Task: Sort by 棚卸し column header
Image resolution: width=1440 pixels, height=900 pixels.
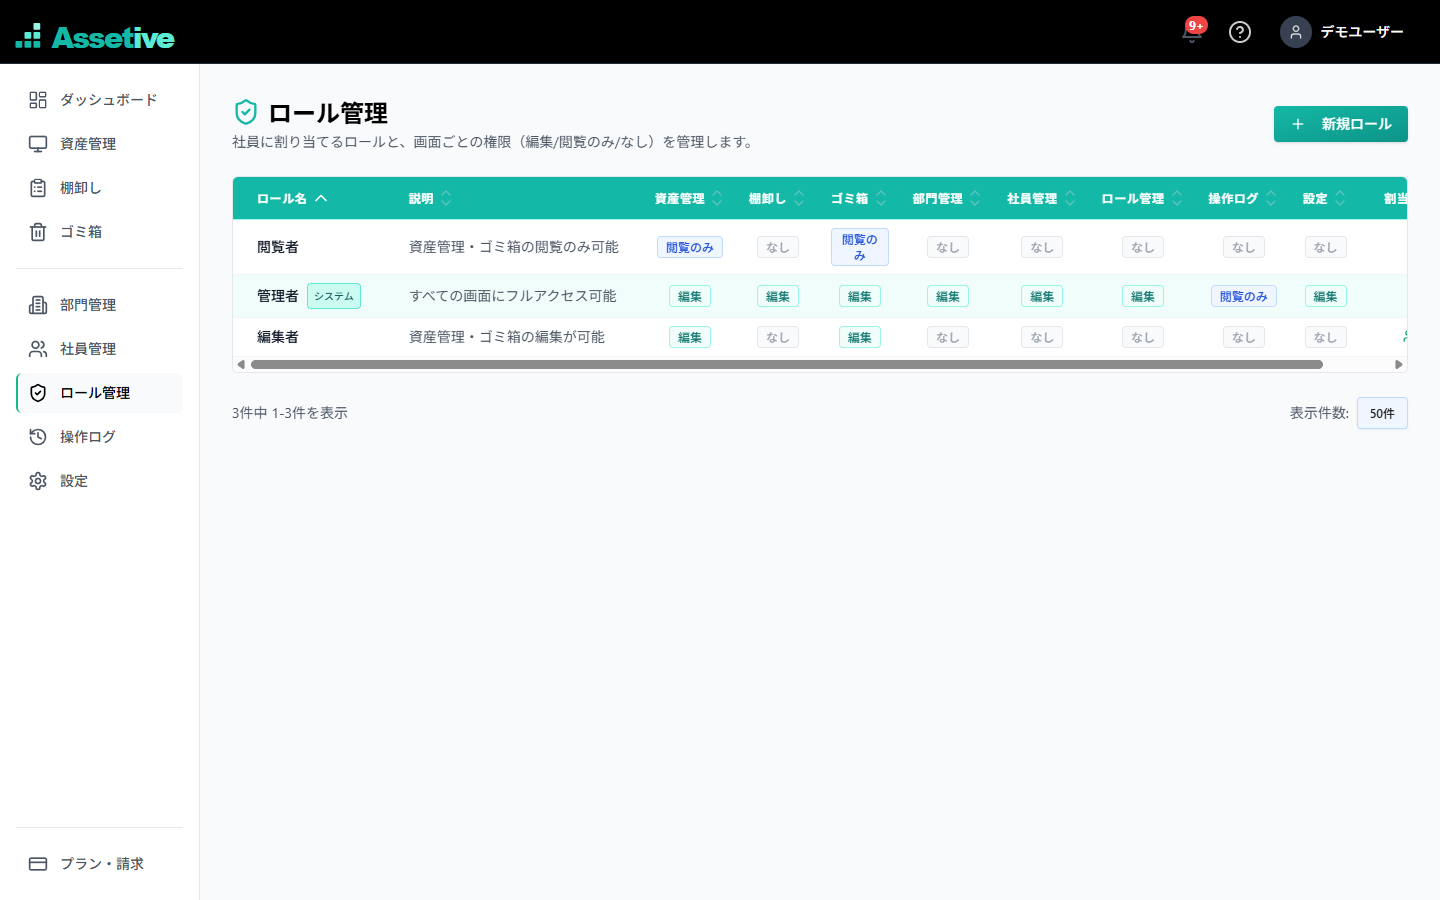Action: [x=776, y=199]
